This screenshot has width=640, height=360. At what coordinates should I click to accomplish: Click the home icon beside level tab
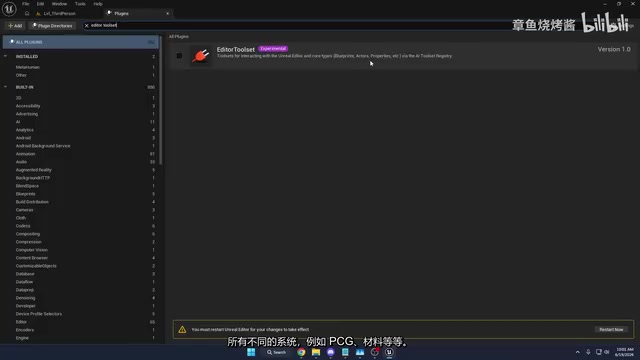tap(27, 13)
